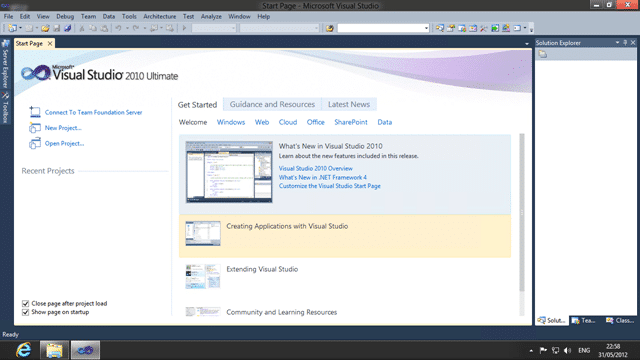Open the Toolbox side tab

coord(5,108)
